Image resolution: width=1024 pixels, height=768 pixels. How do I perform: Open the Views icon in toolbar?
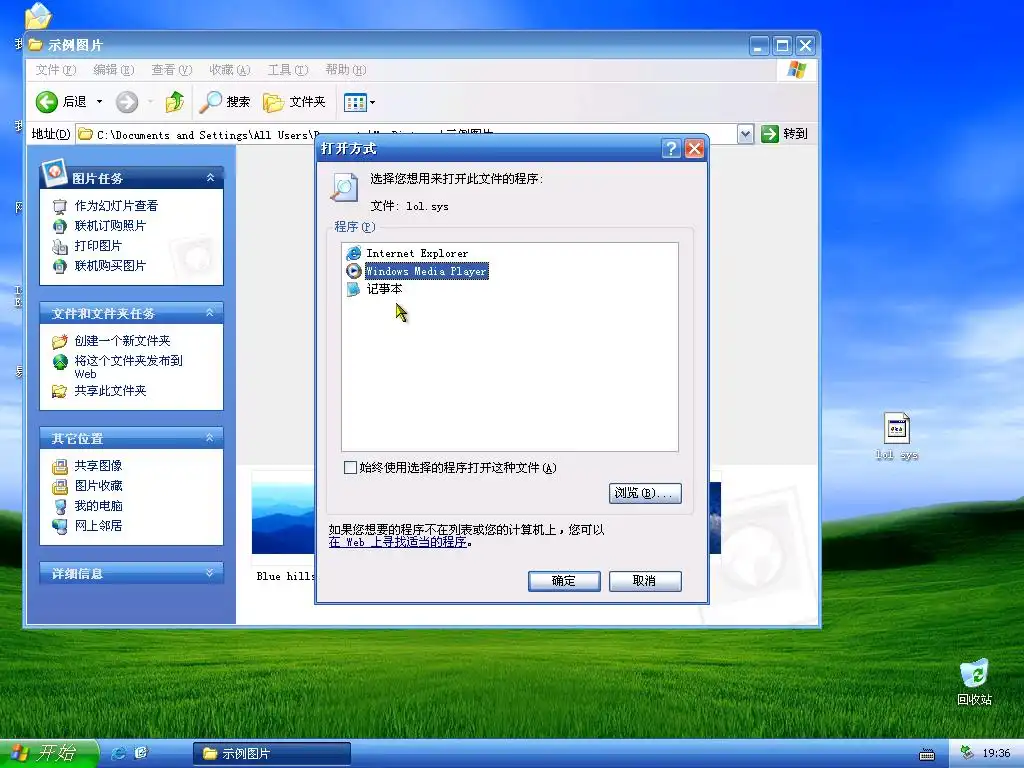click(x=355, y=102)
